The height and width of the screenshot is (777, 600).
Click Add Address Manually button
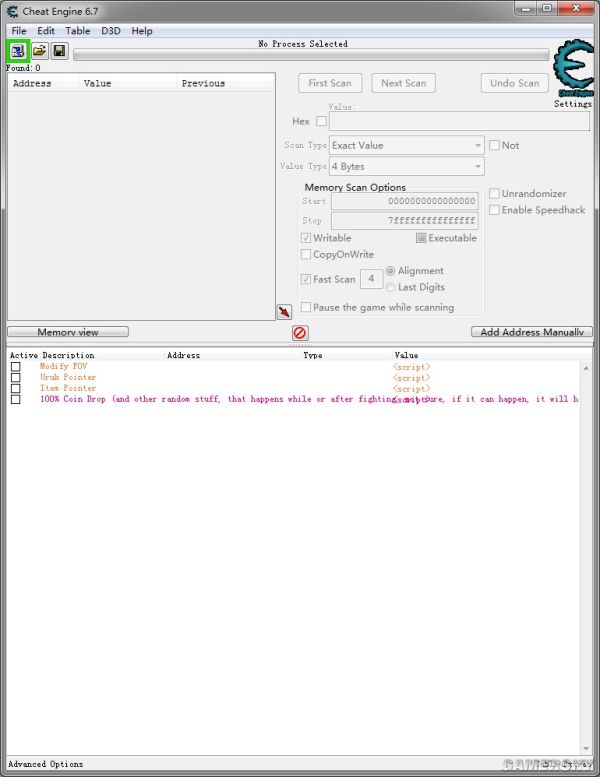tap(532, 332)
